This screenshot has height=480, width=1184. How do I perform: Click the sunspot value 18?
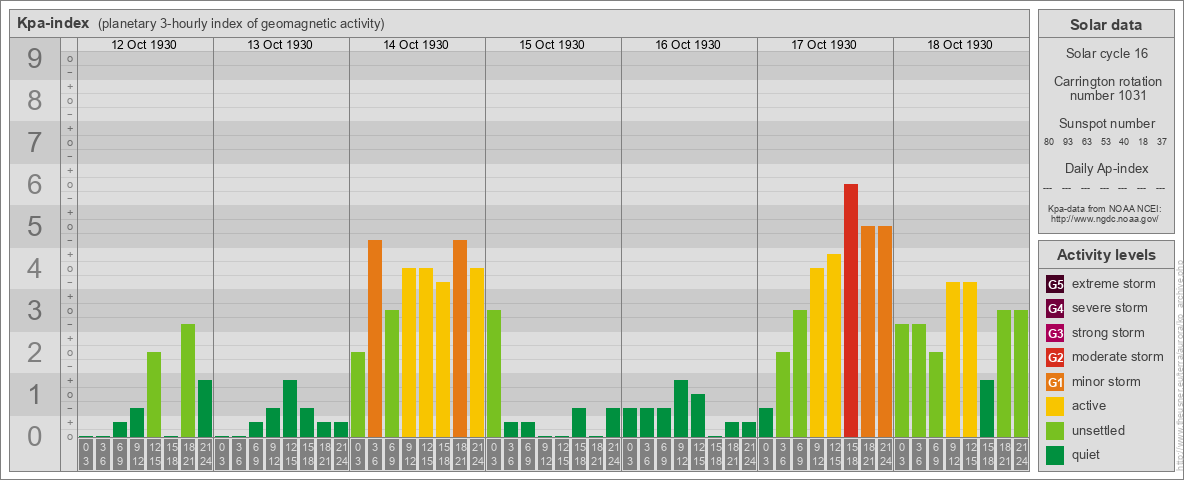point(1143,142)
